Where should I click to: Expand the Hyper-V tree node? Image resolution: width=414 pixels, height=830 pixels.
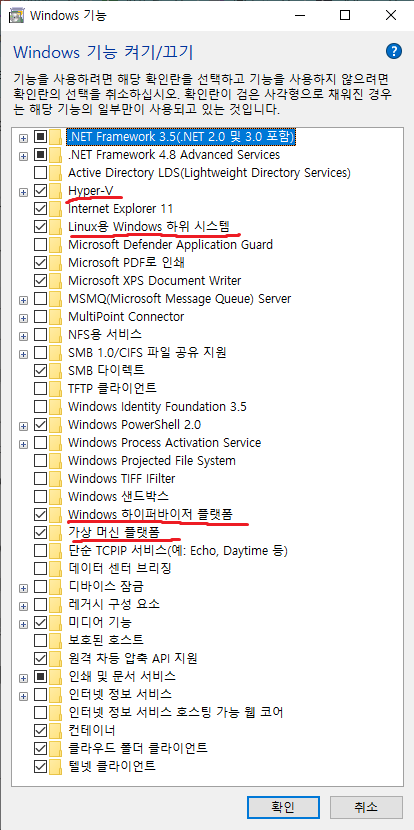23,192
